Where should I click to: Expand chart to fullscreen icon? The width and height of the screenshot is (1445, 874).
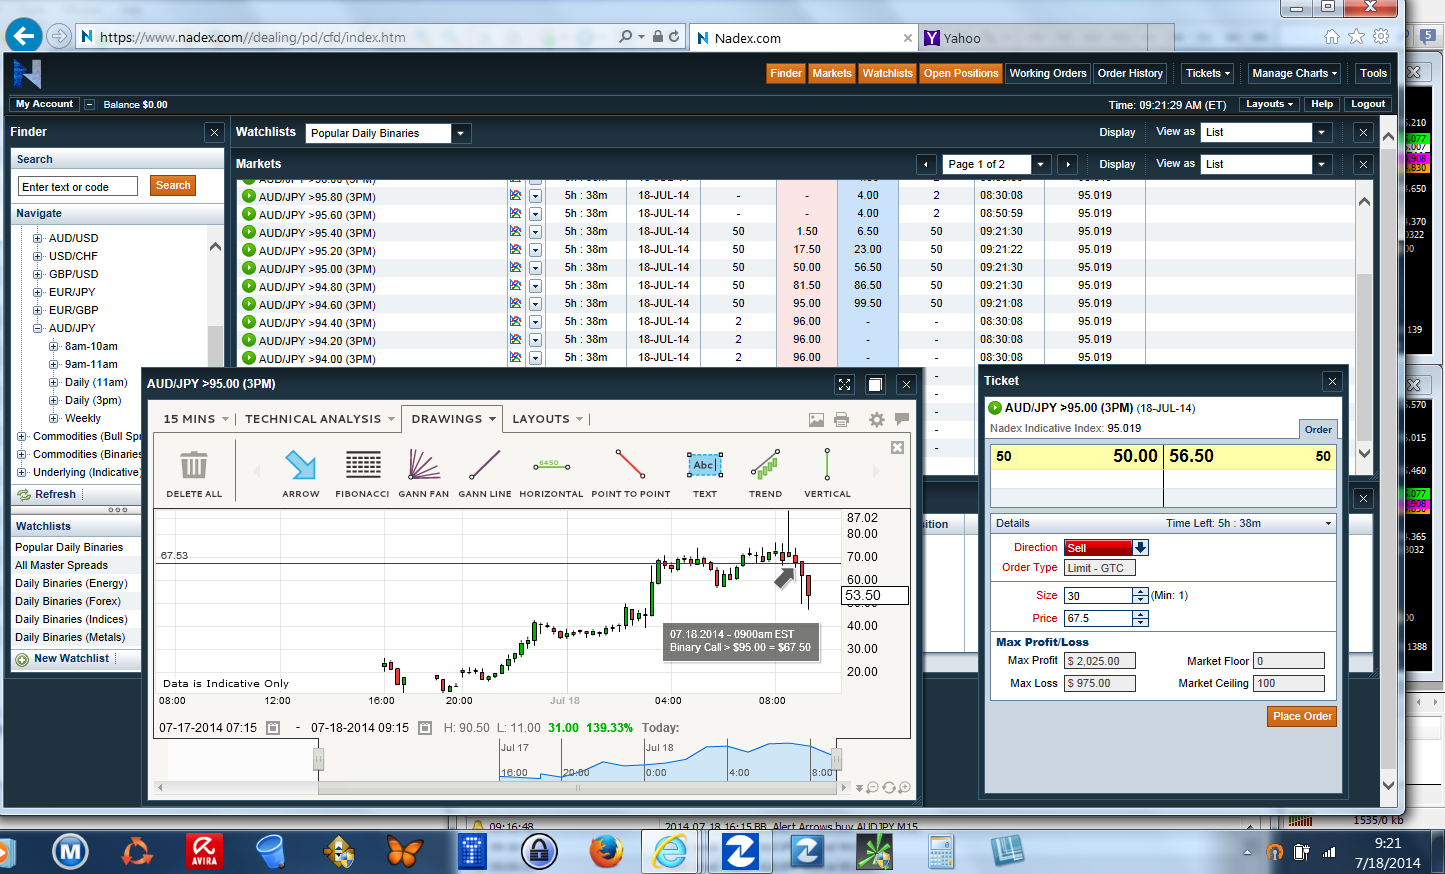click(x=845, y=384)
